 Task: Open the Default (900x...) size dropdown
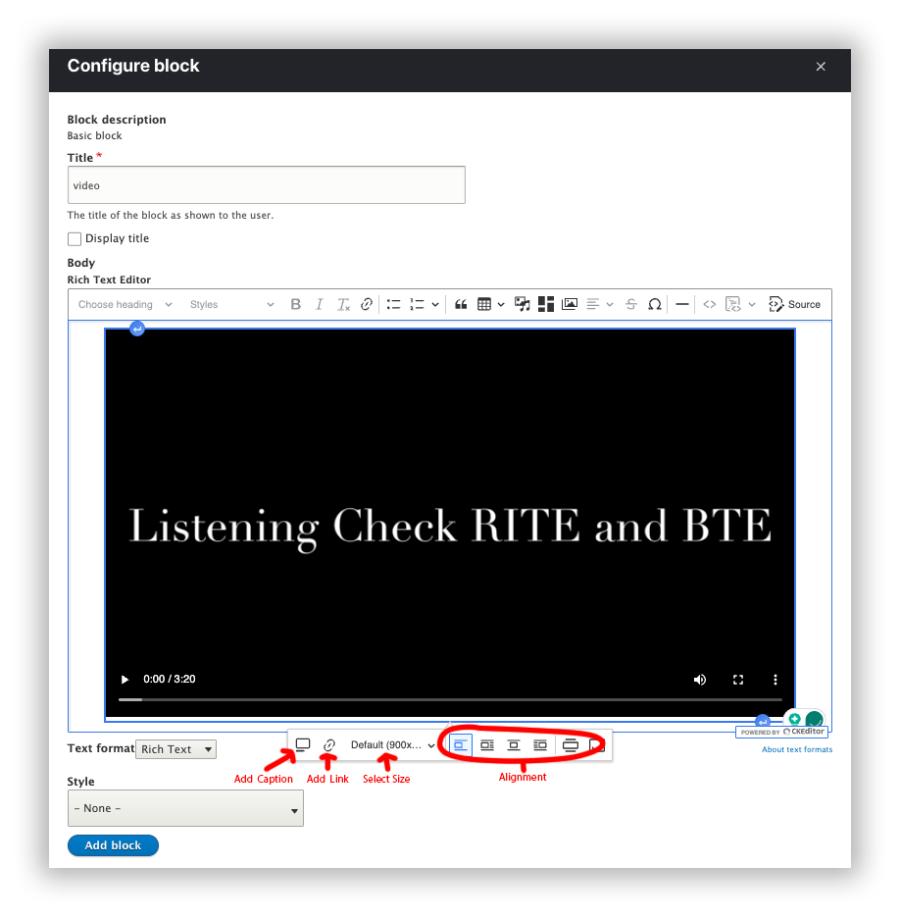[x=392, y=745]
